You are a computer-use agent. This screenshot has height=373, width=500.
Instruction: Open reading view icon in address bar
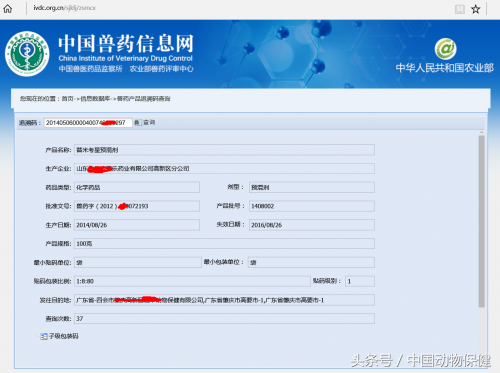(460, 9)
